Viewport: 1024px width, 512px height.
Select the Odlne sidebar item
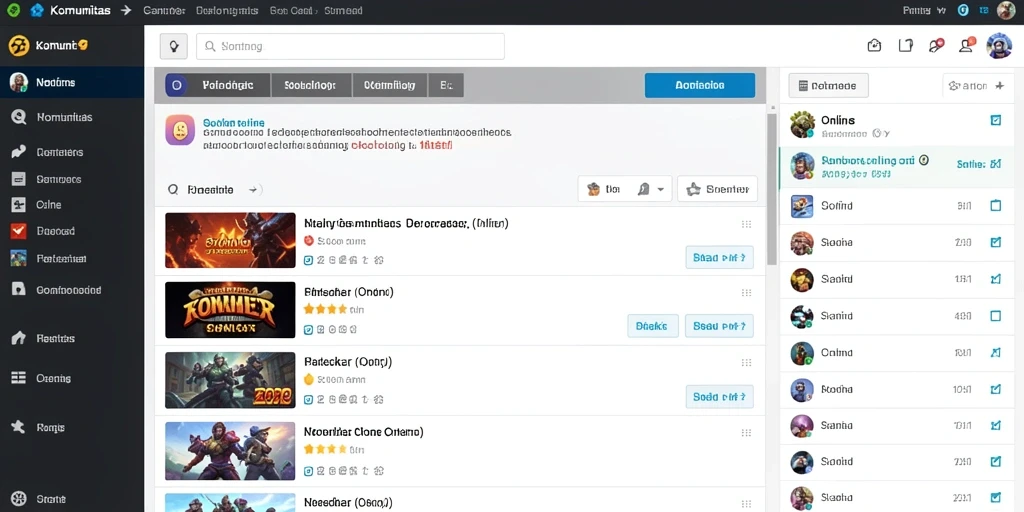point(48,205)
